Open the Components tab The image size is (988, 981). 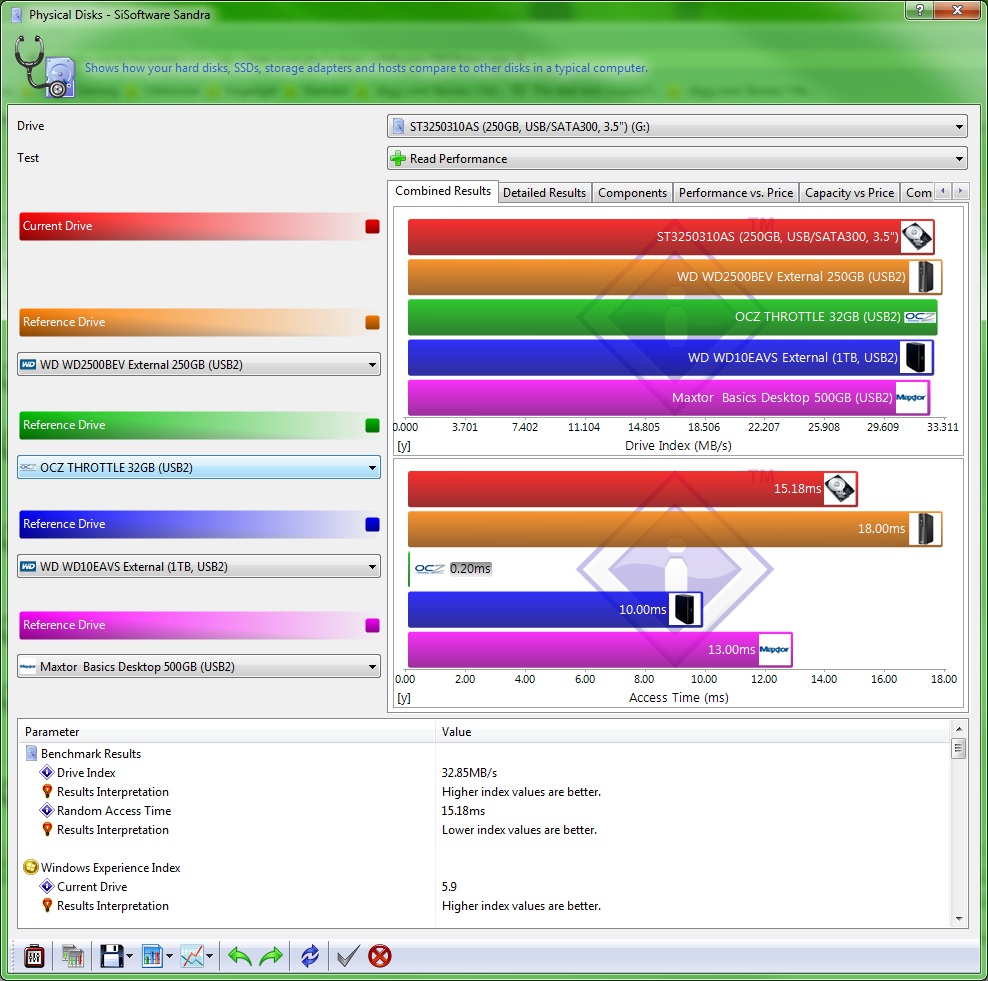(x=632, y=193)
